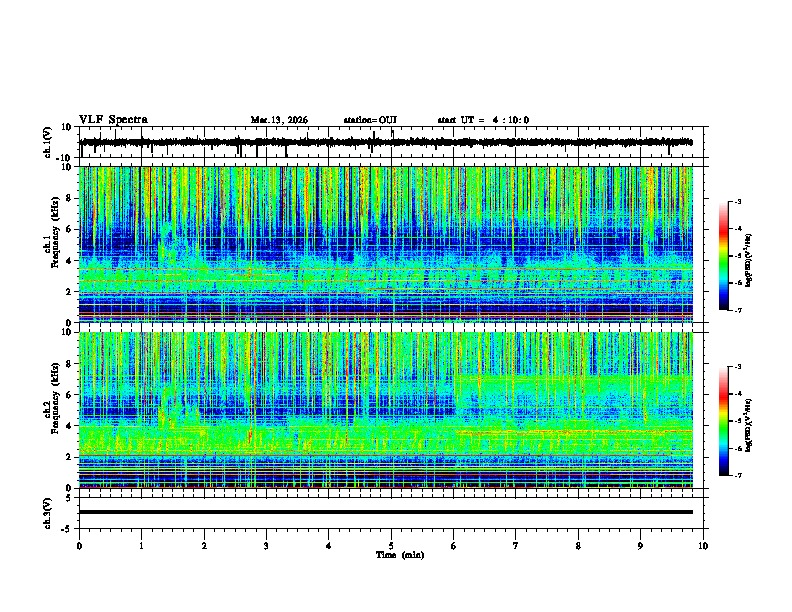Click the "-7" label on ch.2 colorbar
Image resolution: width=792 pixels, height=612 pixels.
click(x=737, y=475)
